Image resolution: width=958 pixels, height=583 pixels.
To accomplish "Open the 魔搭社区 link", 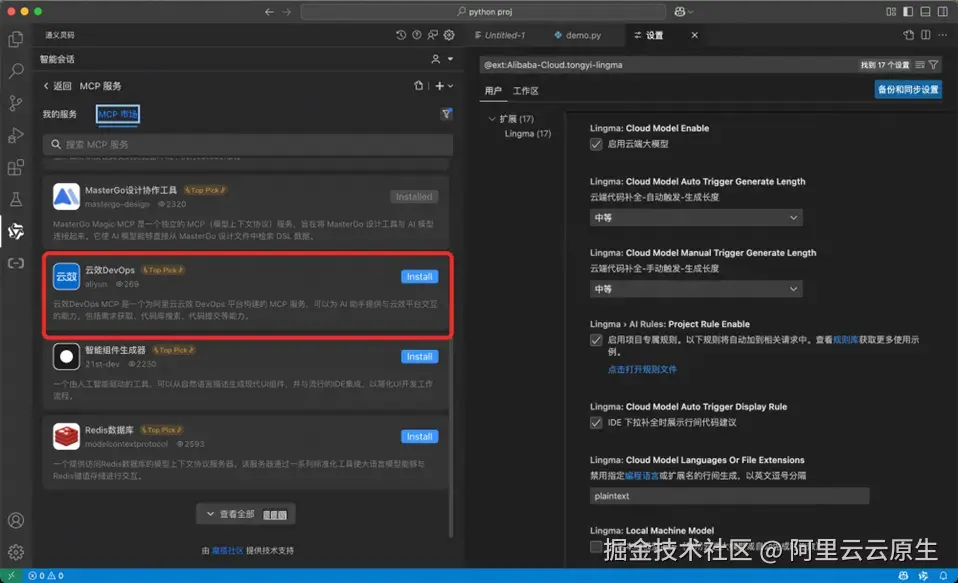I will pyautogui.click(x=228, y=551).
